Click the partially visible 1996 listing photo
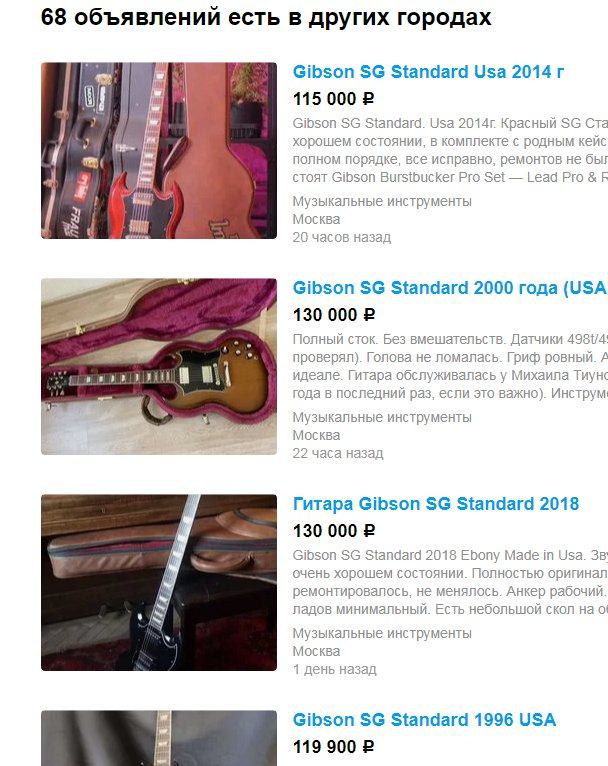The image size is (608, 766). pyautogui.click(x=159, y=738)
